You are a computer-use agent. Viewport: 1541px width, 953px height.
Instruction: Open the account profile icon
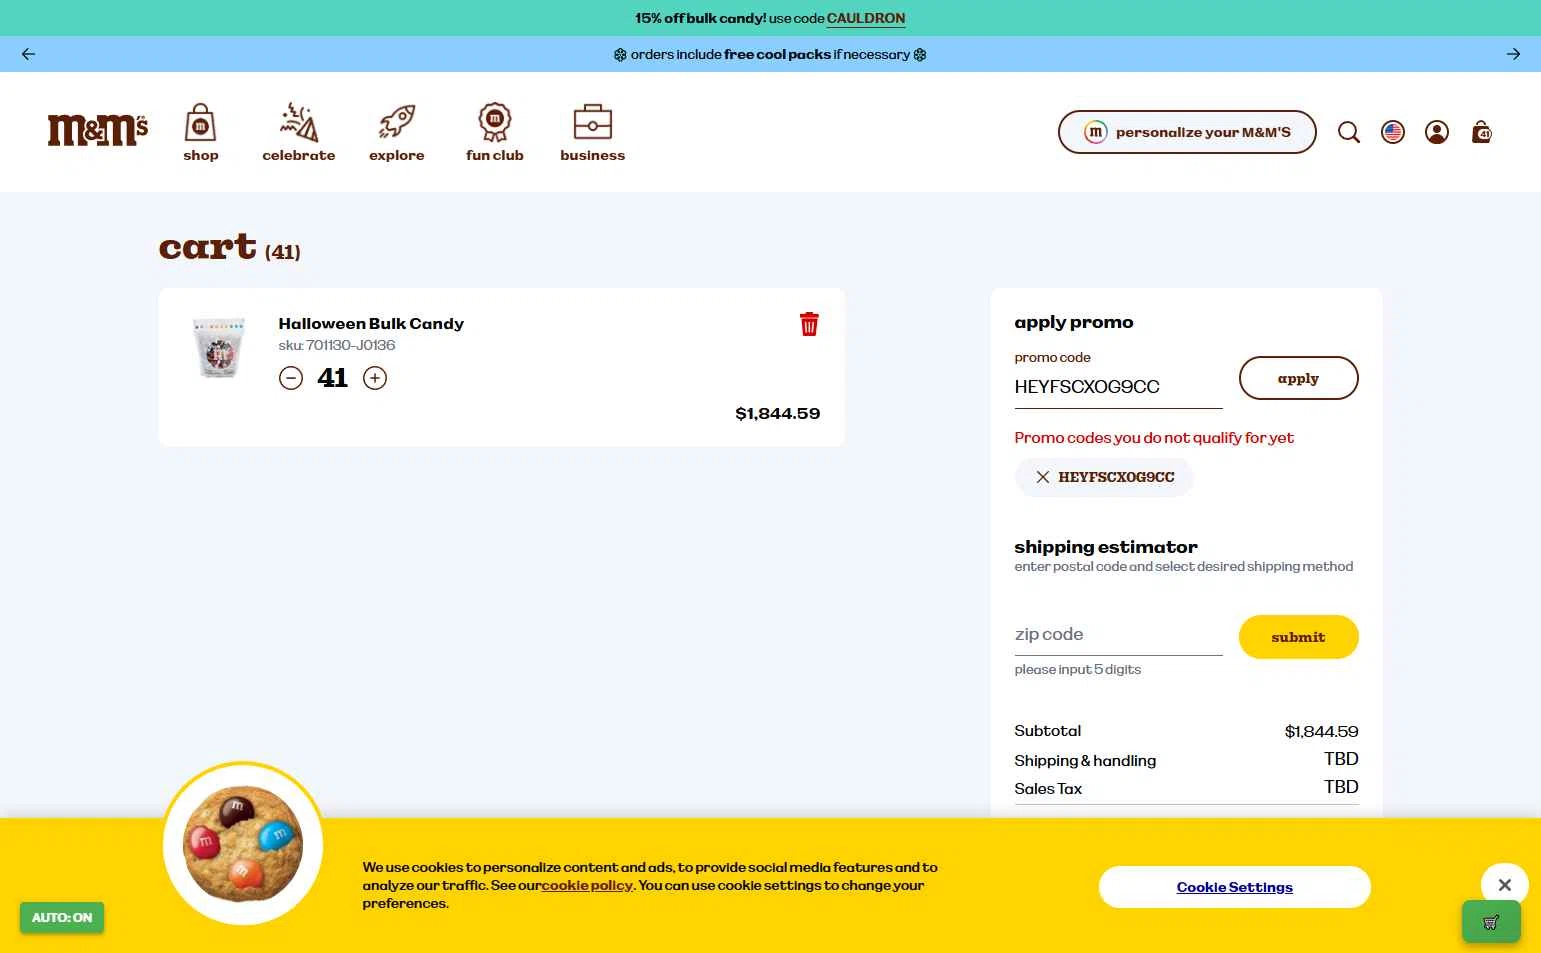(1437, 132)
